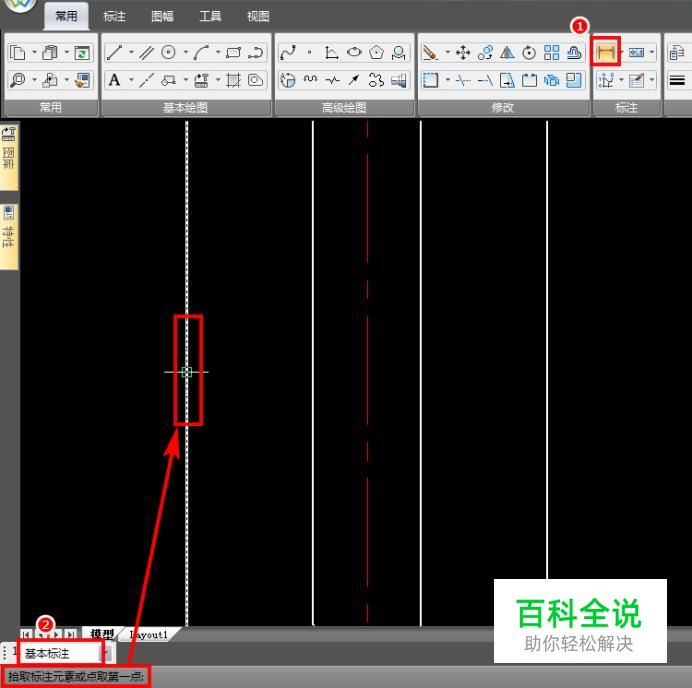Select the Extend tool
The height and width of the screenshot is (688, 692).
coord(485,80)
